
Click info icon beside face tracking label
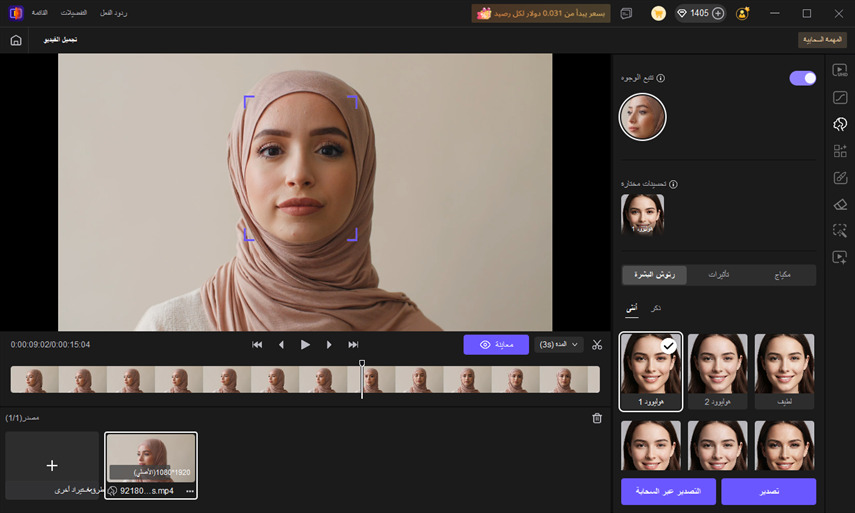660,79
